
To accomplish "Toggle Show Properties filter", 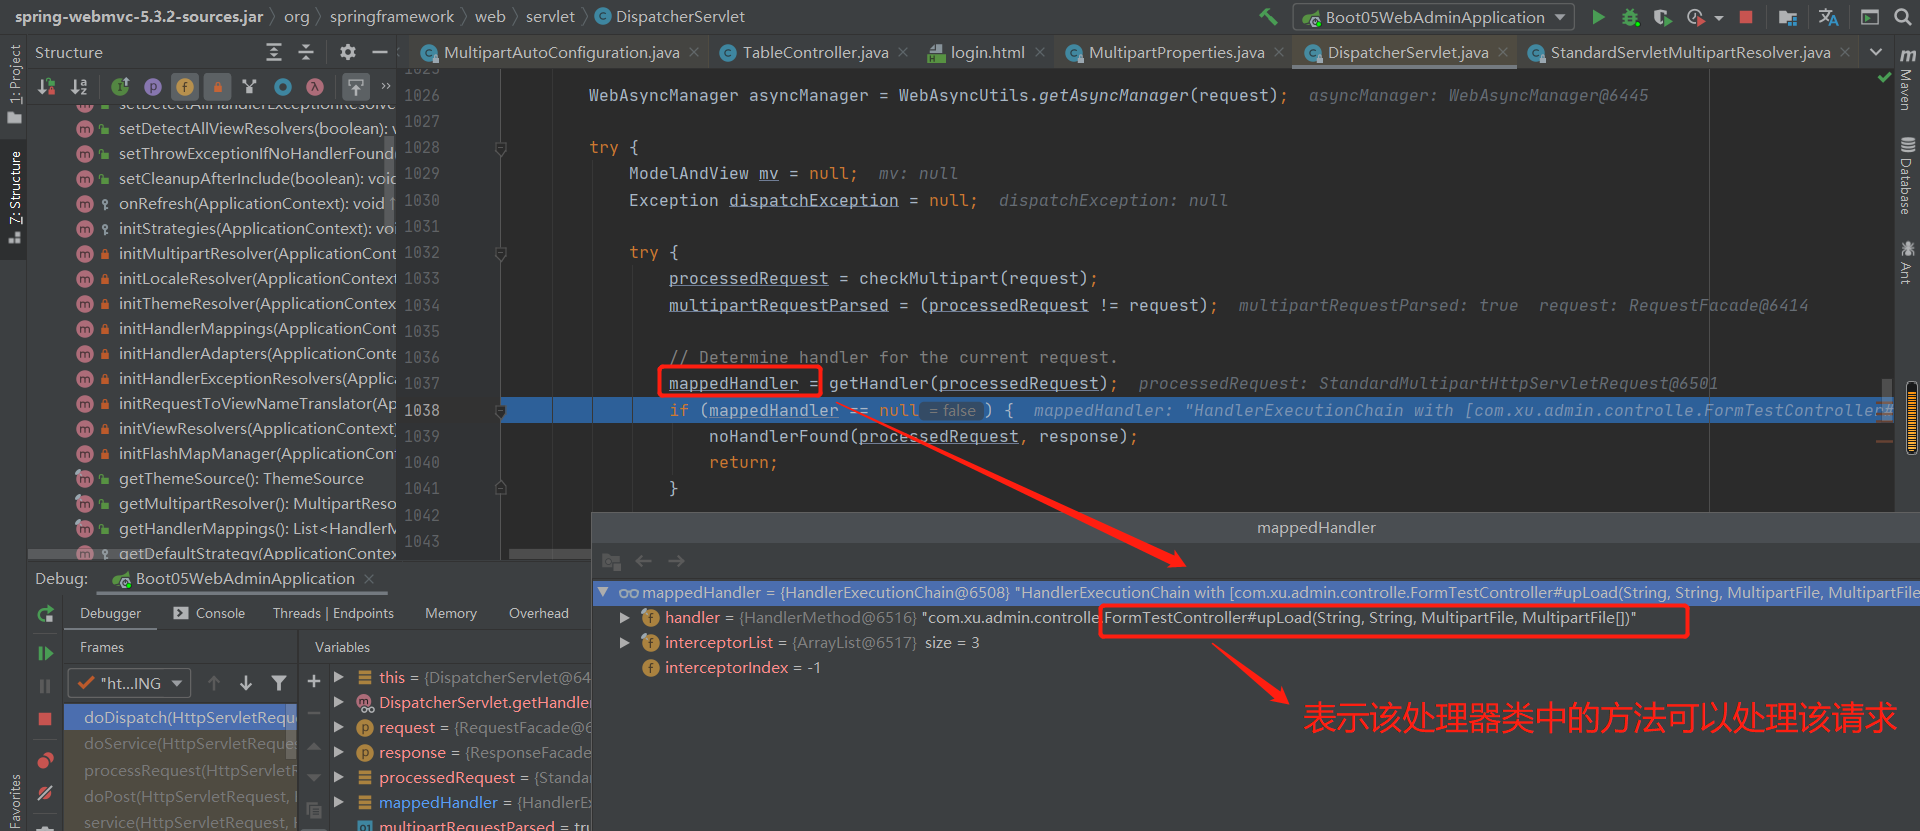I will point(152,87).
